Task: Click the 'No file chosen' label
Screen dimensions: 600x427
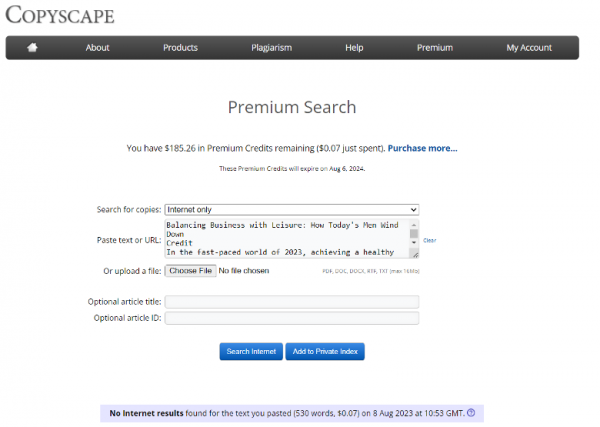Action: click(x=244, y=271)
